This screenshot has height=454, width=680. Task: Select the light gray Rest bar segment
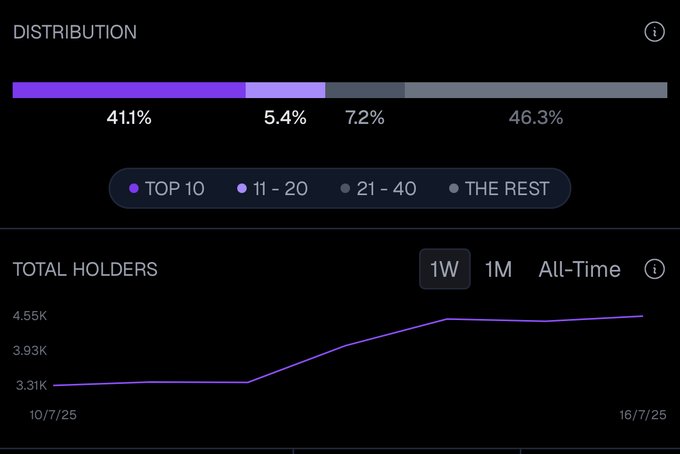pyautogui.click(x=536, y=90)
